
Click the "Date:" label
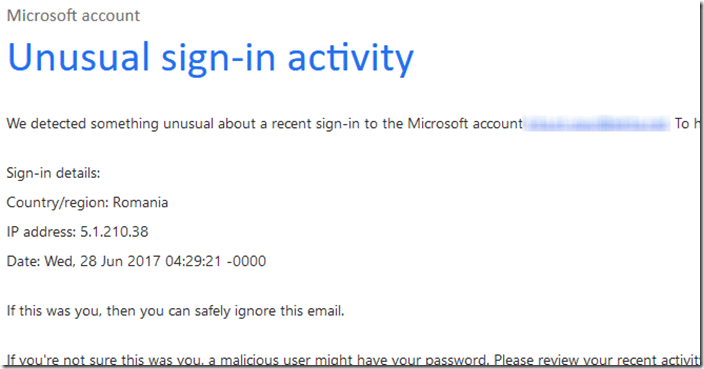(x=23, y=261)
